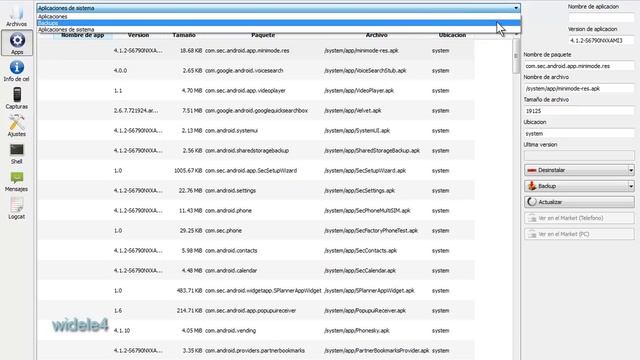Open the Mensajes chat icon
The width and height of the screenshot is (640, 360).
click(17, 178)
